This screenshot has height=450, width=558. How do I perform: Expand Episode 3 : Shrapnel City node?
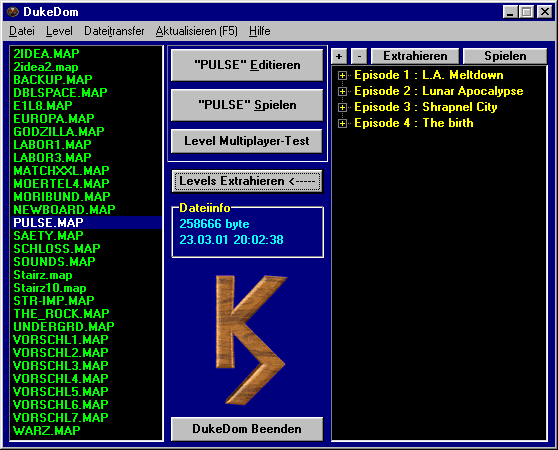342,107
